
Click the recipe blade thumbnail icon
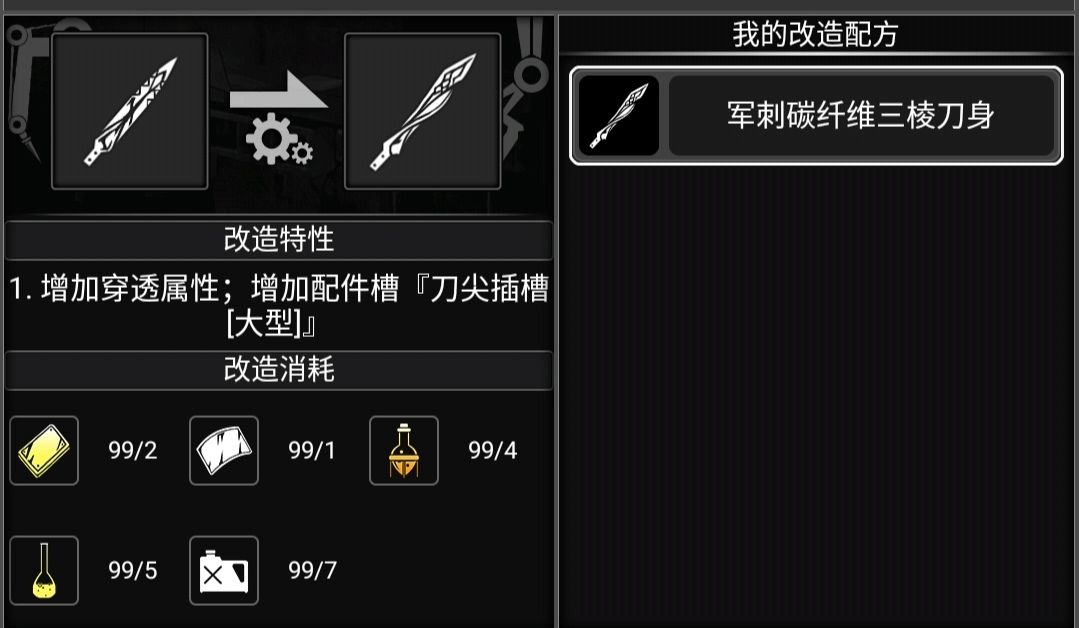tap(619, 116)
